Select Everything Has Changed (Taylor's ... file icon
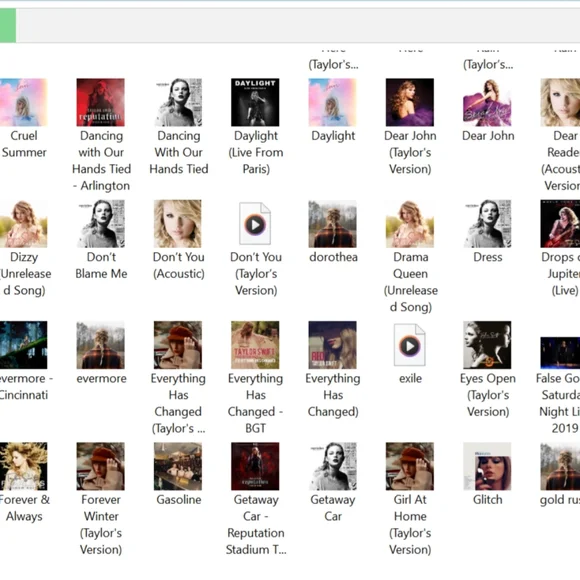The image size is (580, 580). pos(178,345)
